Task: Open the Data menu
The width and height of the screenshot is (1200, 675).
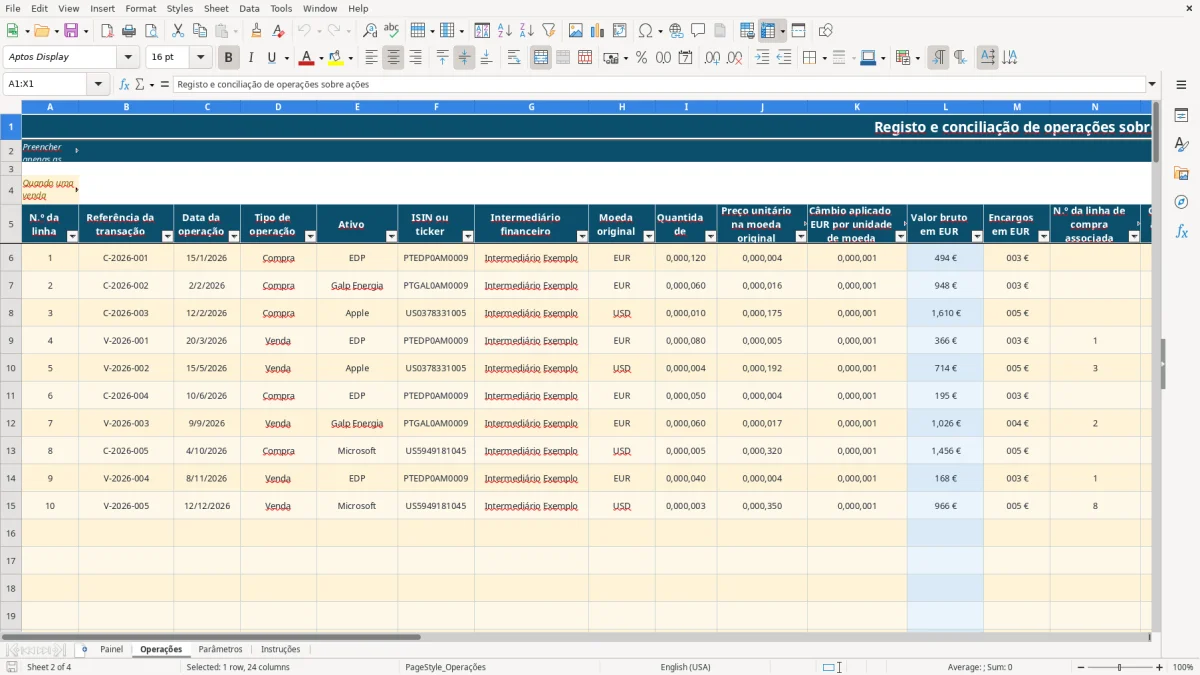Action: (x=249, y=8)
